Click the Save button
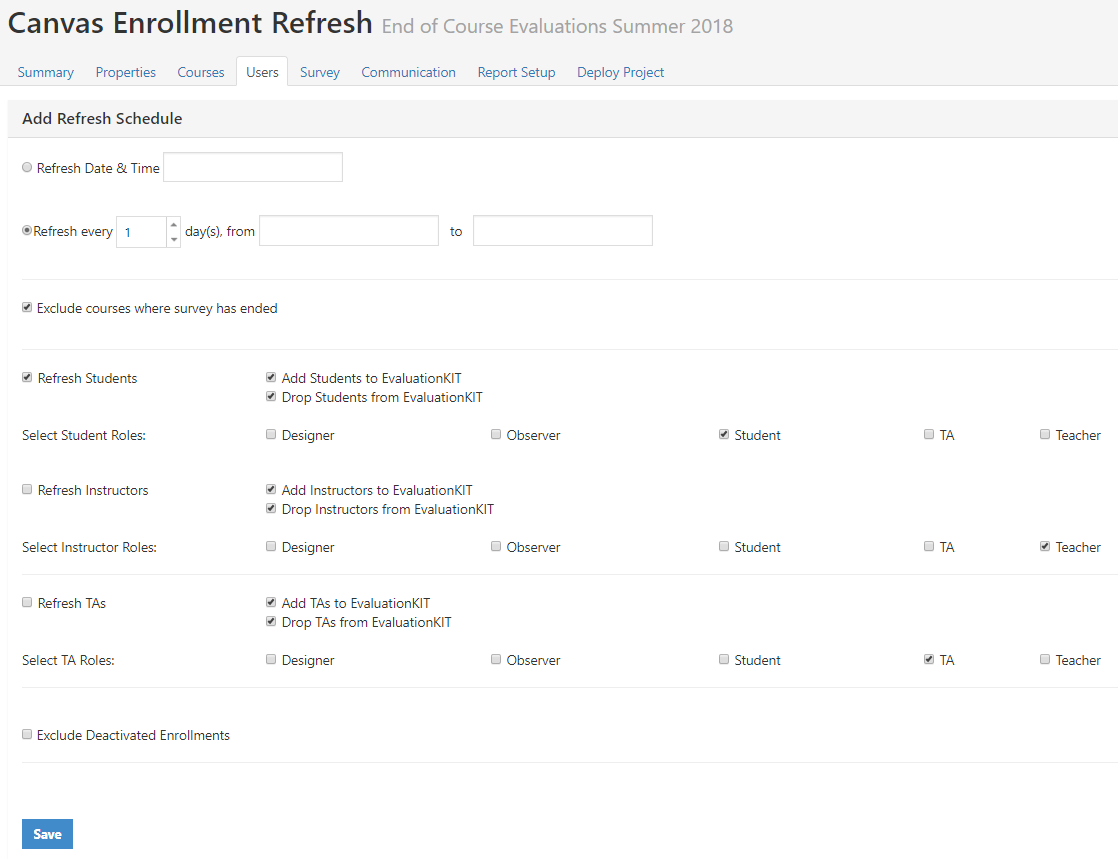The height and width of the screenshot is (859, 1118). coord(47,834)
